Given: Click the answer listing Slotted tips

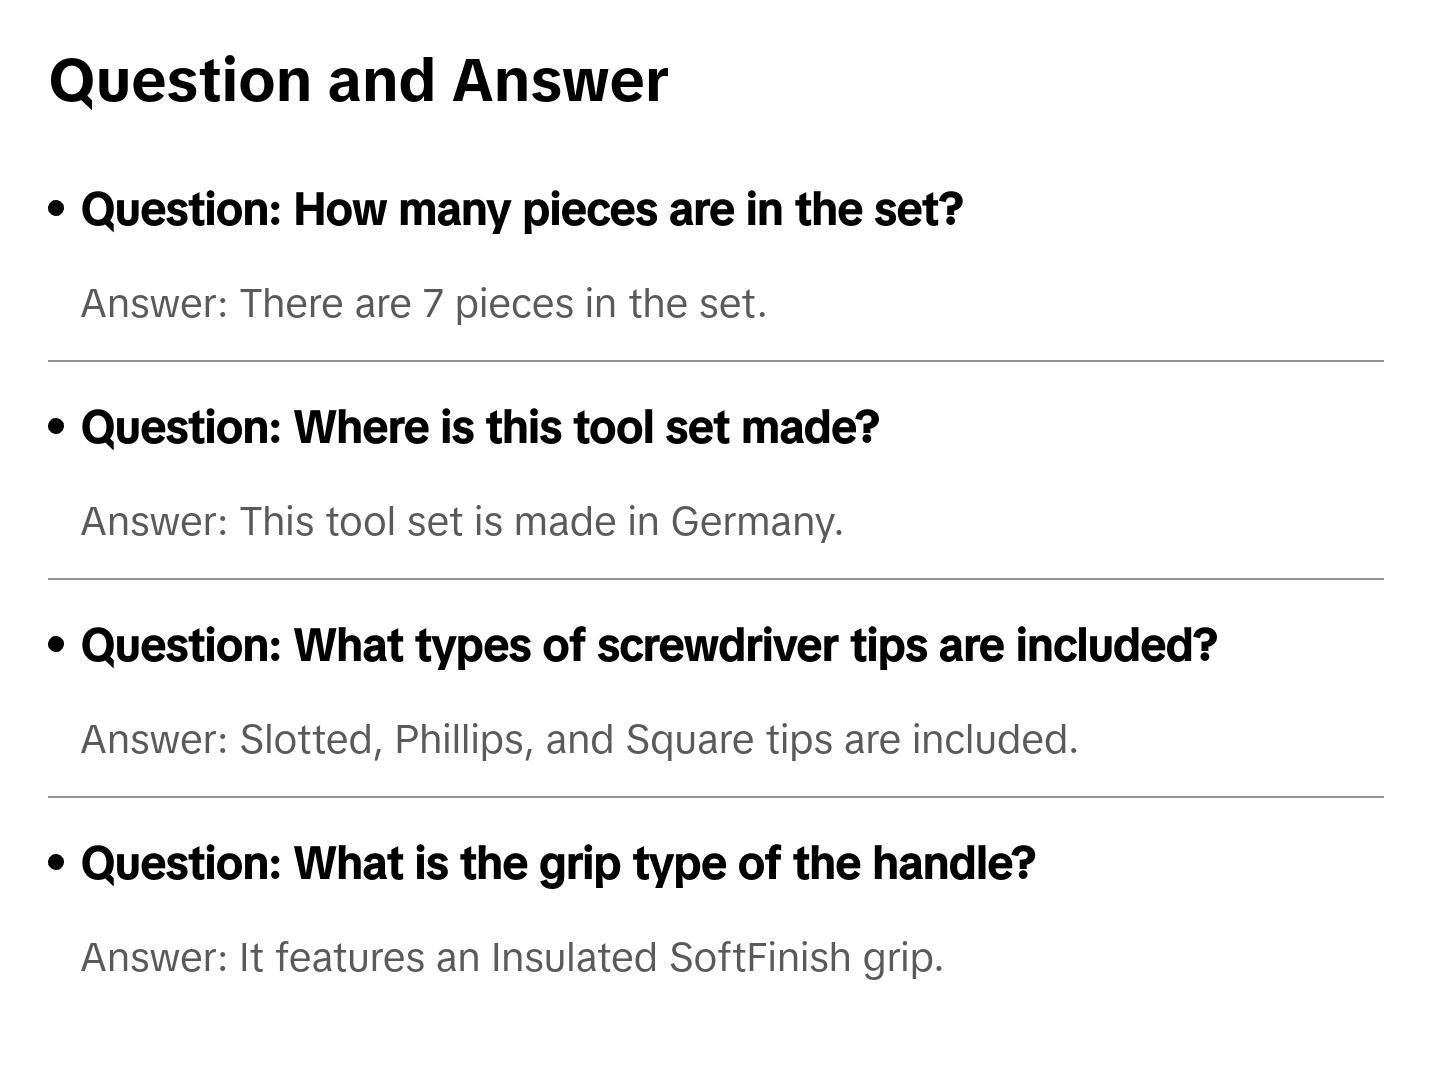Looking at the screenshot, I should pos(579,740).
